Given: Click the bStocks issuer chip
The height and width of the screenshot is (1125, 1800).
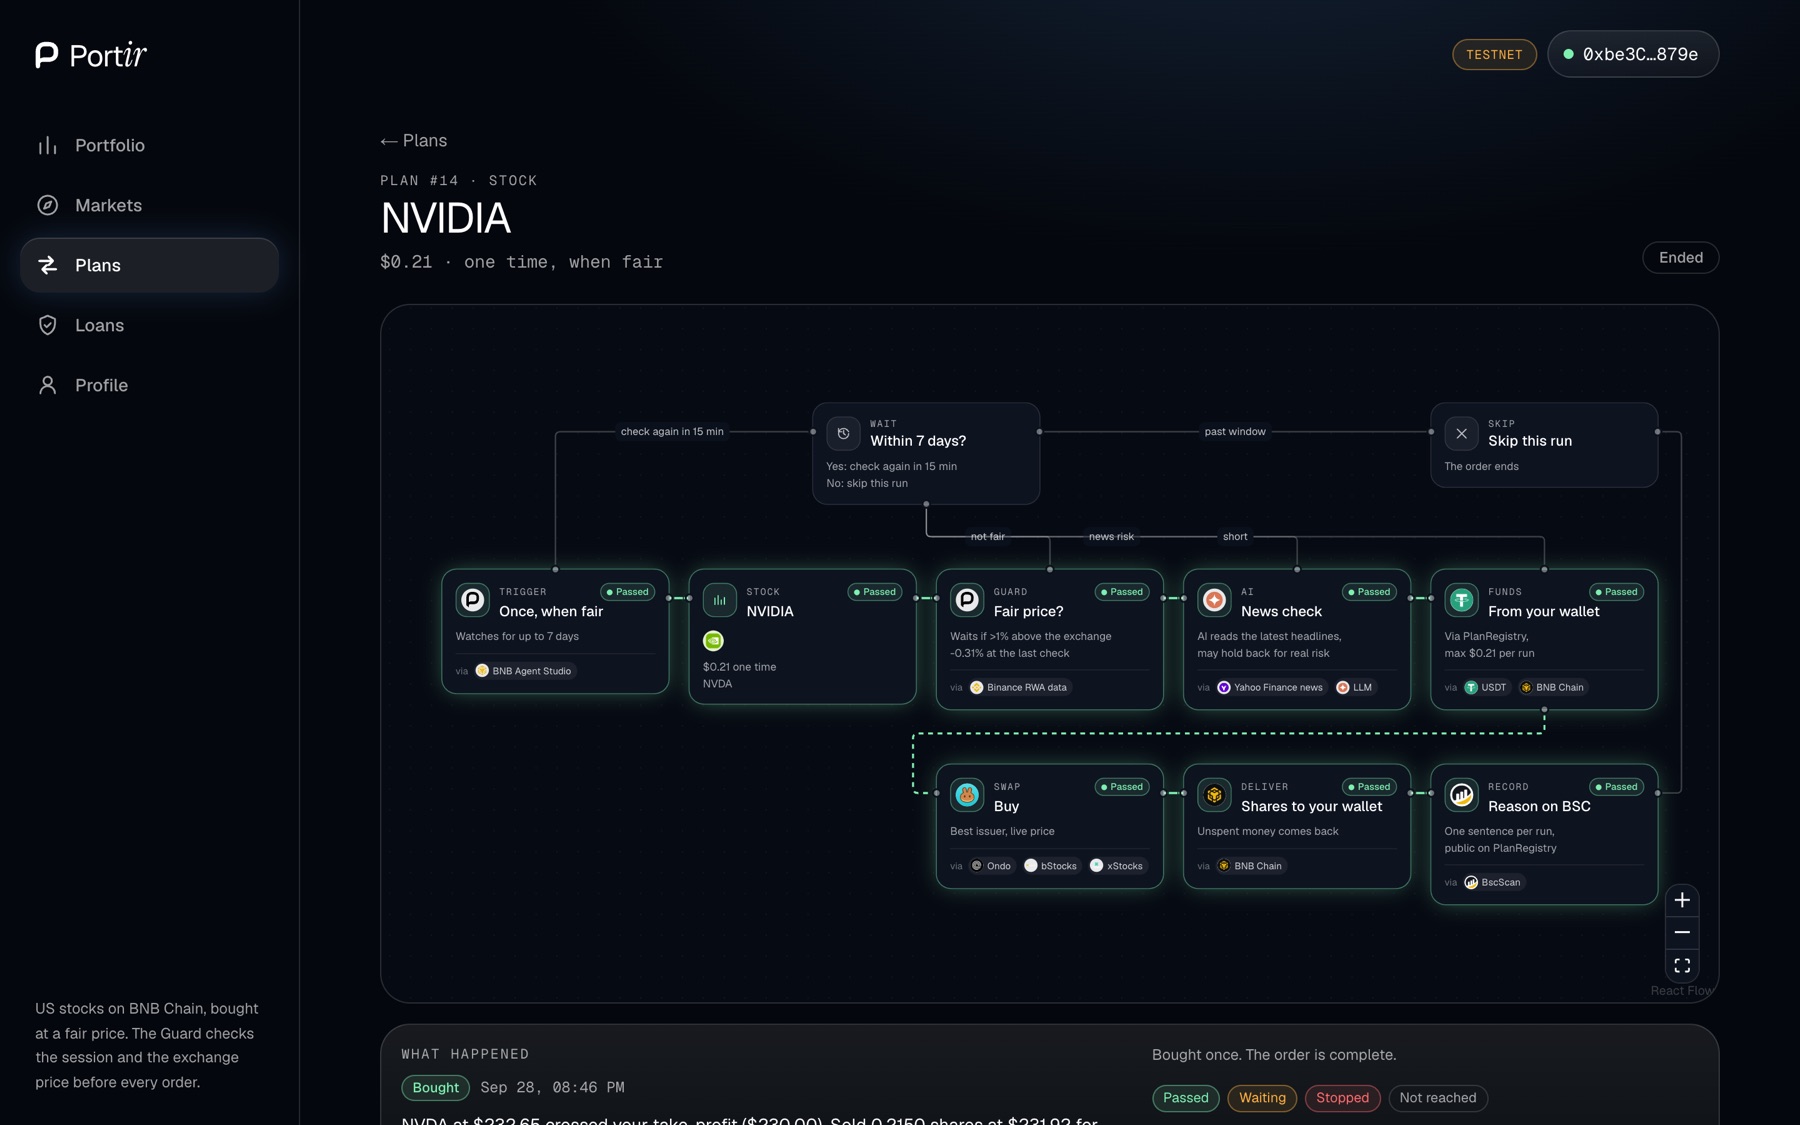Looking at the screenshot, I should tap(1050, 866).
